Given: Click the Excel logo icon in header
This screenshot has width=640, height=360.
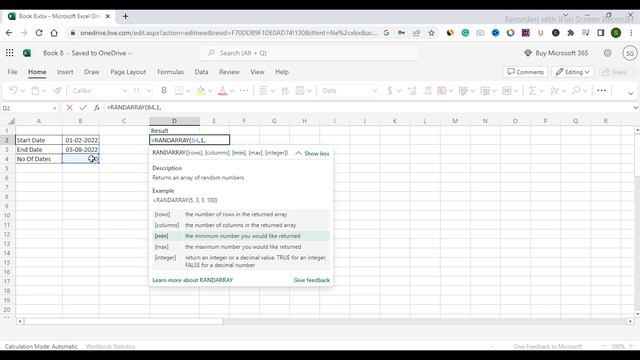Looking at the screenshot, I should [27, 53].
